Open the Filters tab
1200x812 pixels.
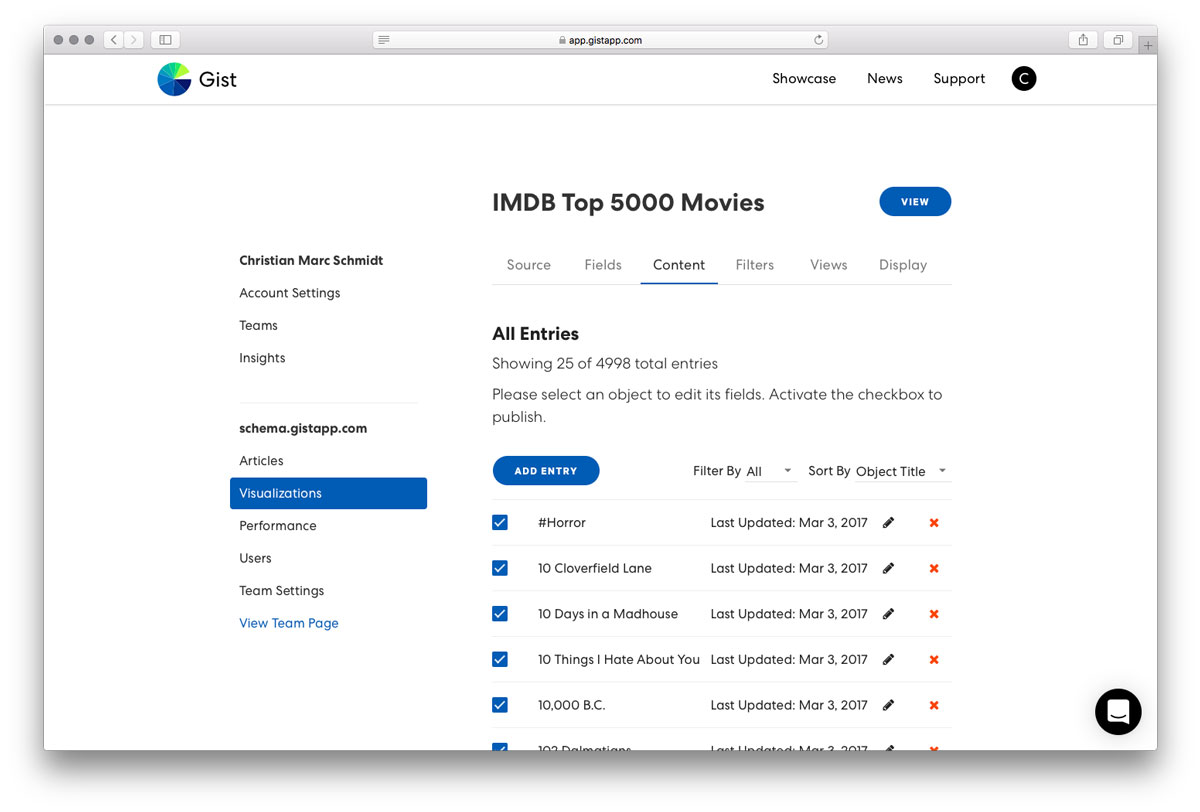tap(755, 265)
